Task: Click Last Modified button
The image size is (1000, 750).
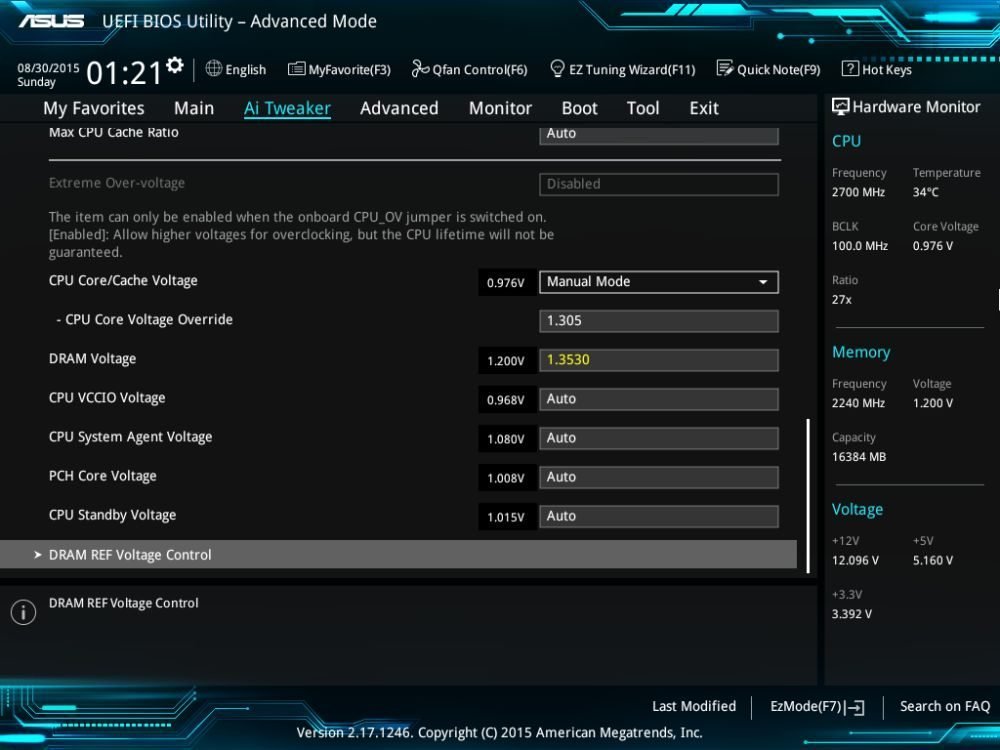Action: tap(694, 706)
